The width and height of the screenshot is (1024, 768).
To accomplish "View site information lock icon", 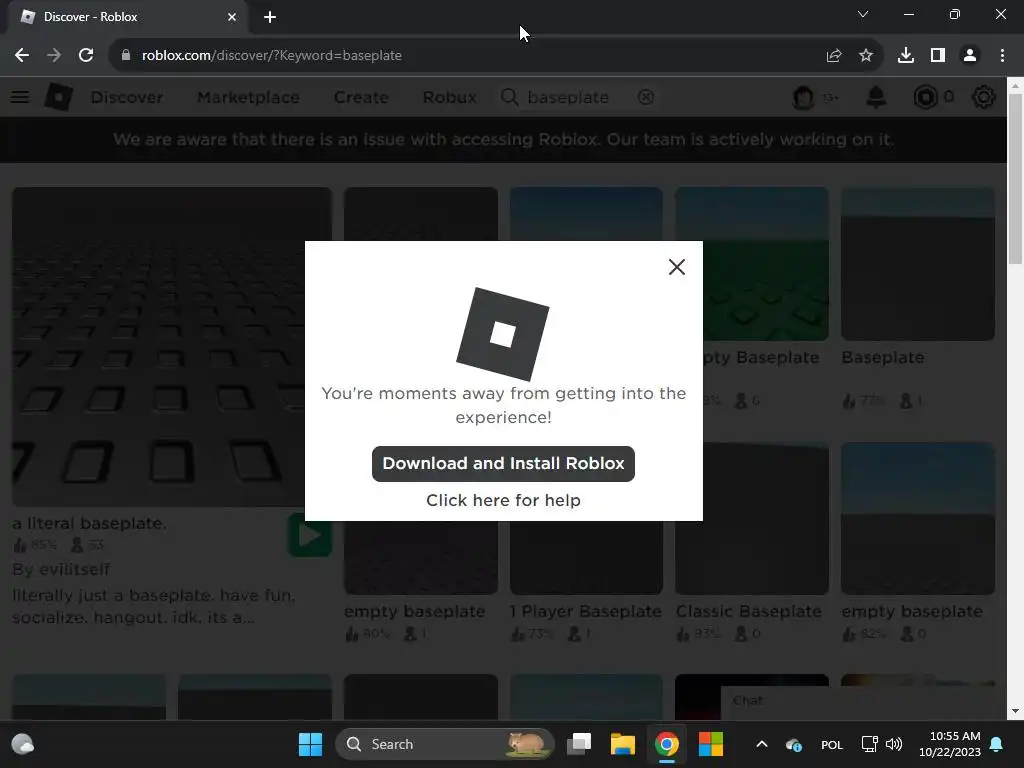I will pyautogui.click(x=126, y=56).
